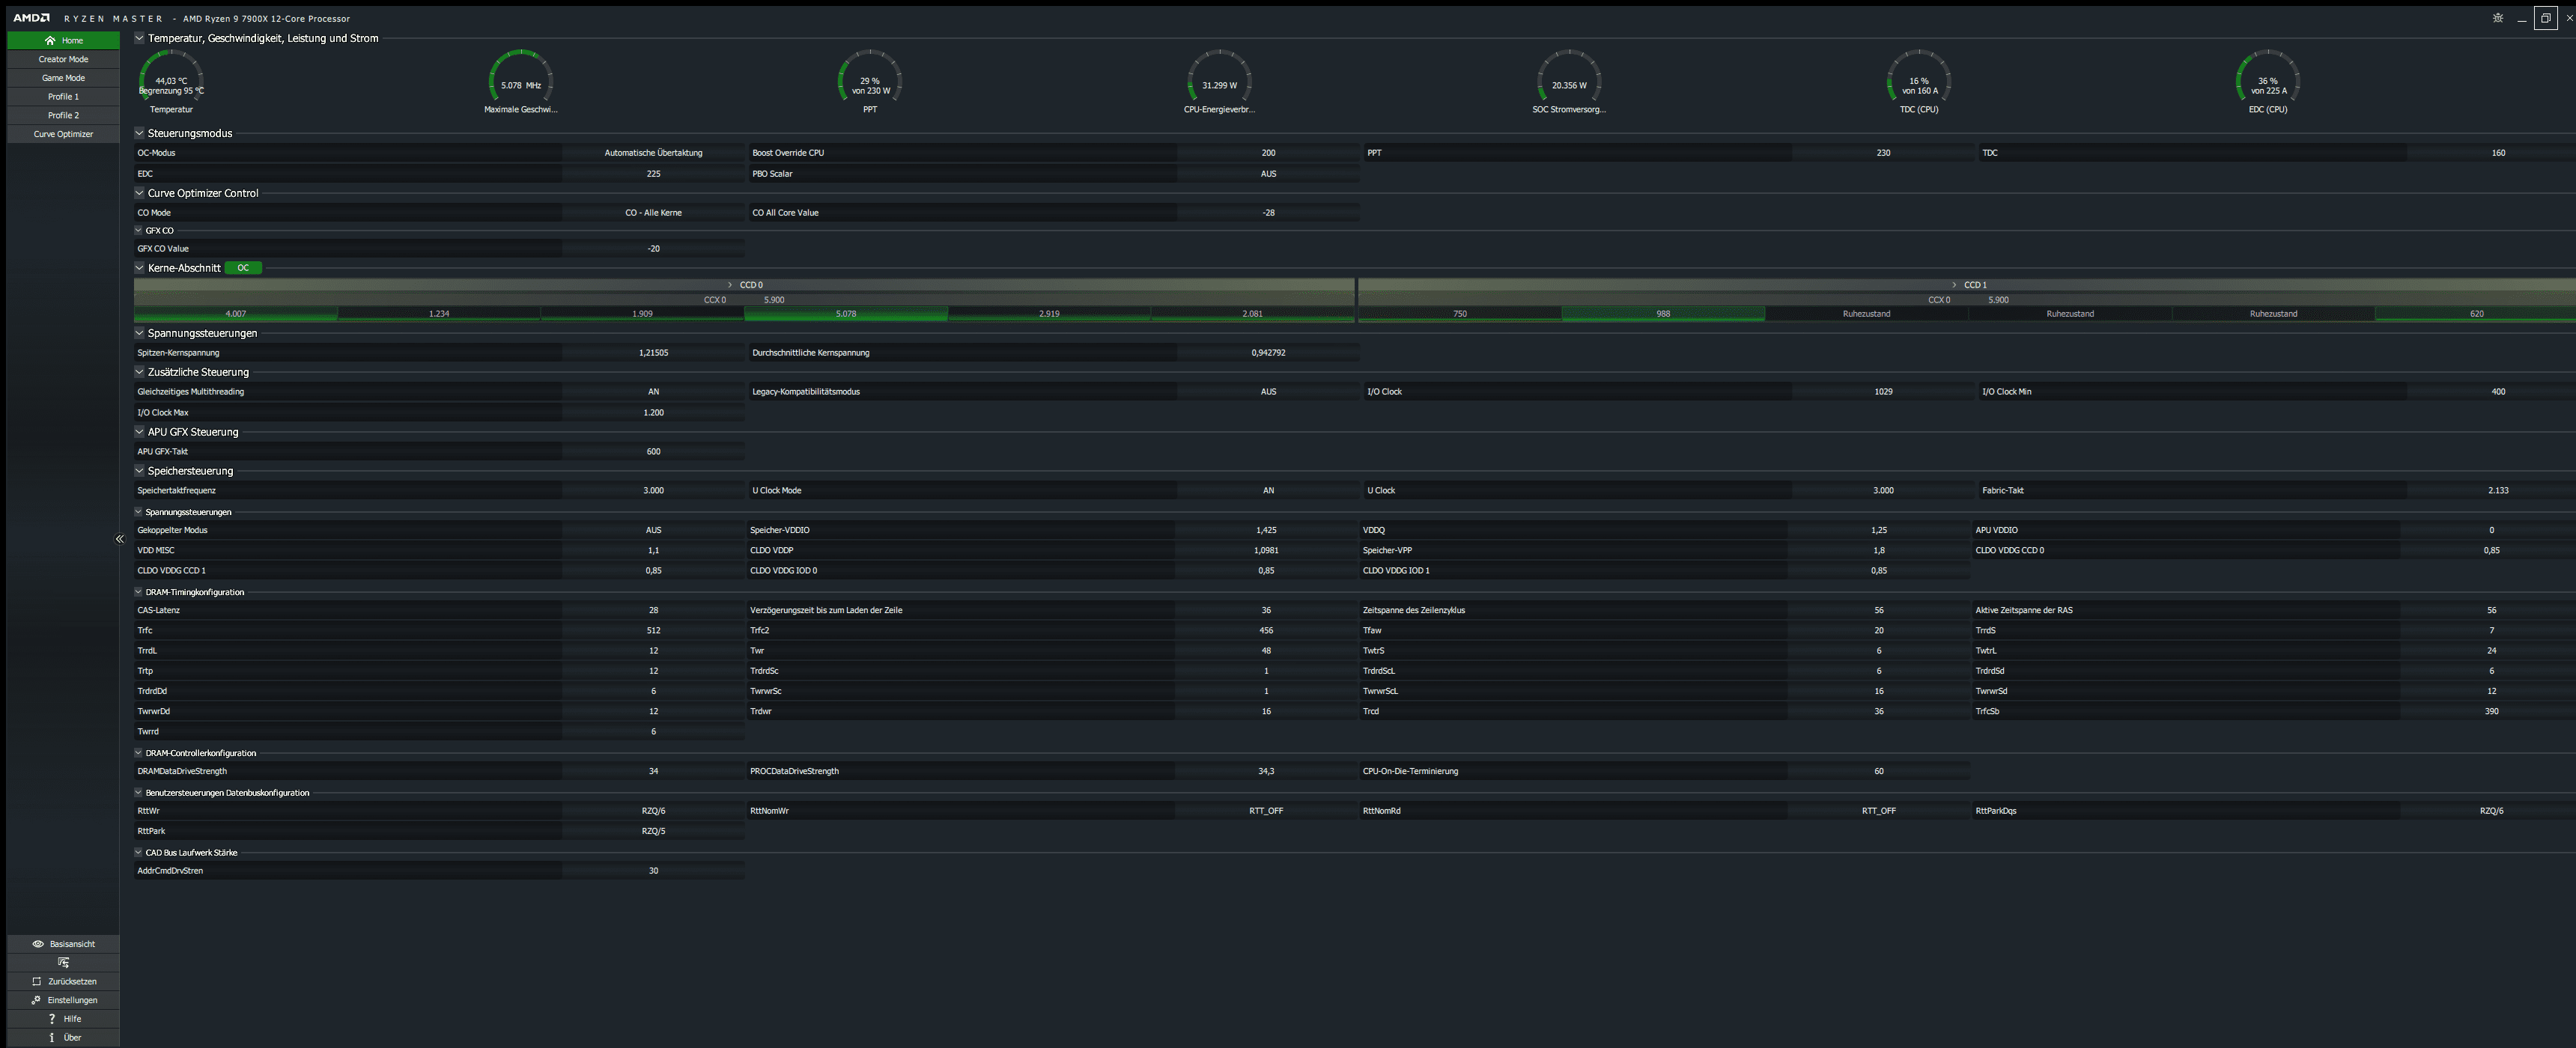Select Game Mode profile

[63, 78]
